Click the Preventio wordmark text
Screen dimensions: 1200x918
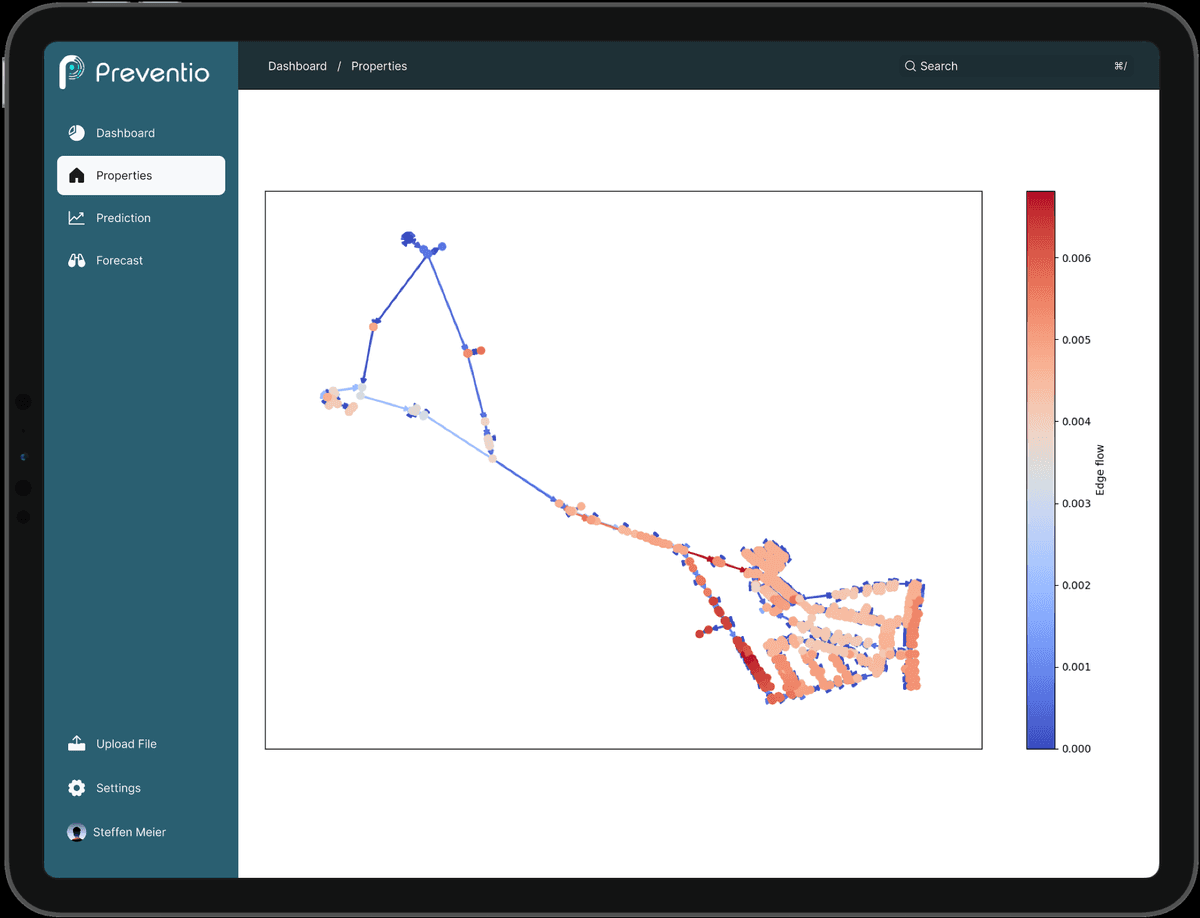(152, 72)
